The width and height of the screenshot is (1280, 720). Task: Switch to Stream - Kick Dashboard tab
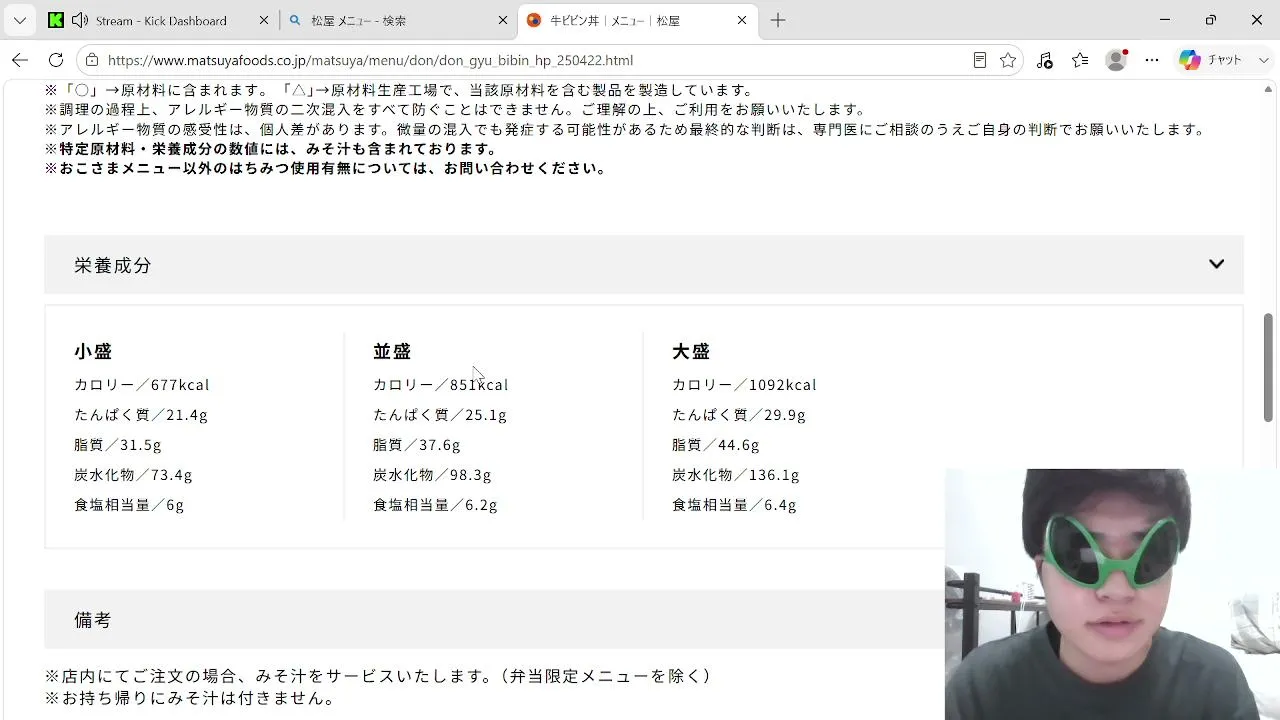(x=160, y=20)
